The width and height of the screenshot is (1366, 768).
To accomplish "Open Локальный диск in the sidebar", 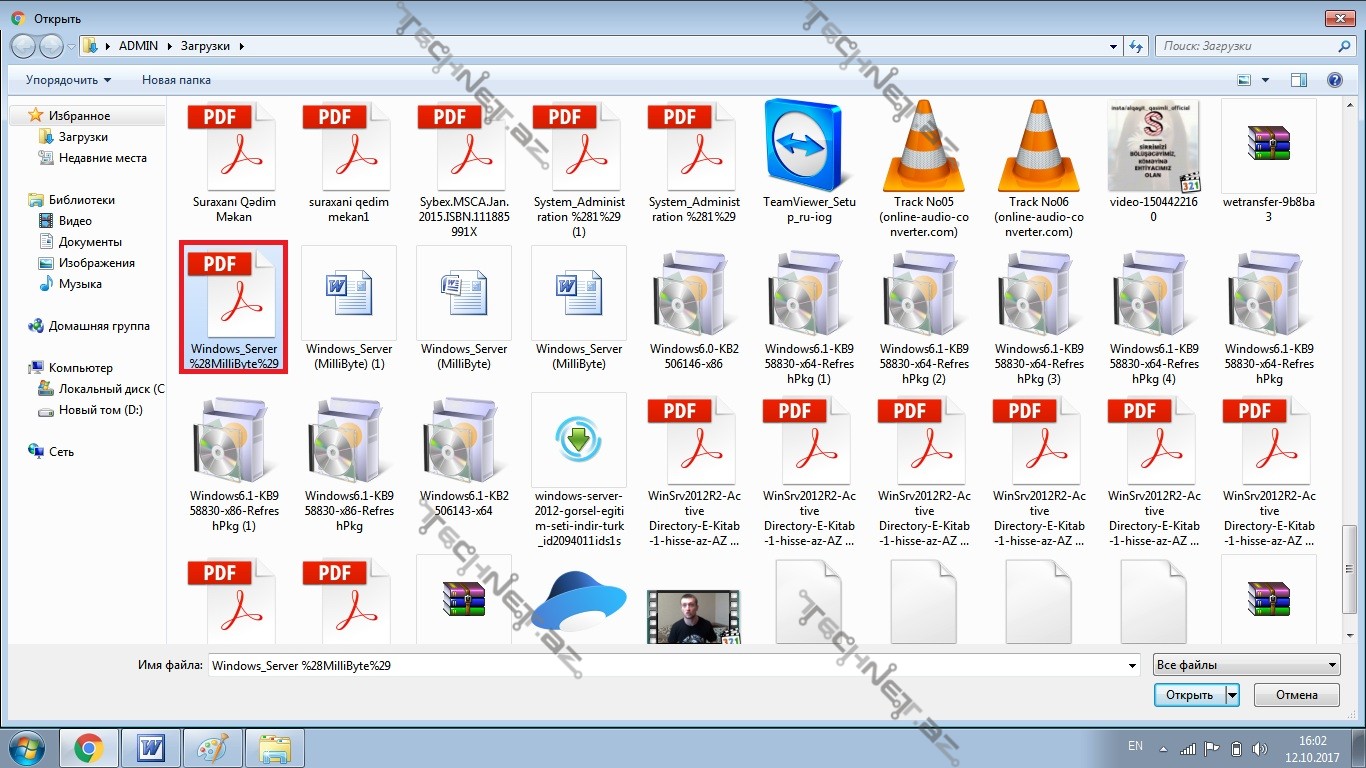I will coord(104,389).
